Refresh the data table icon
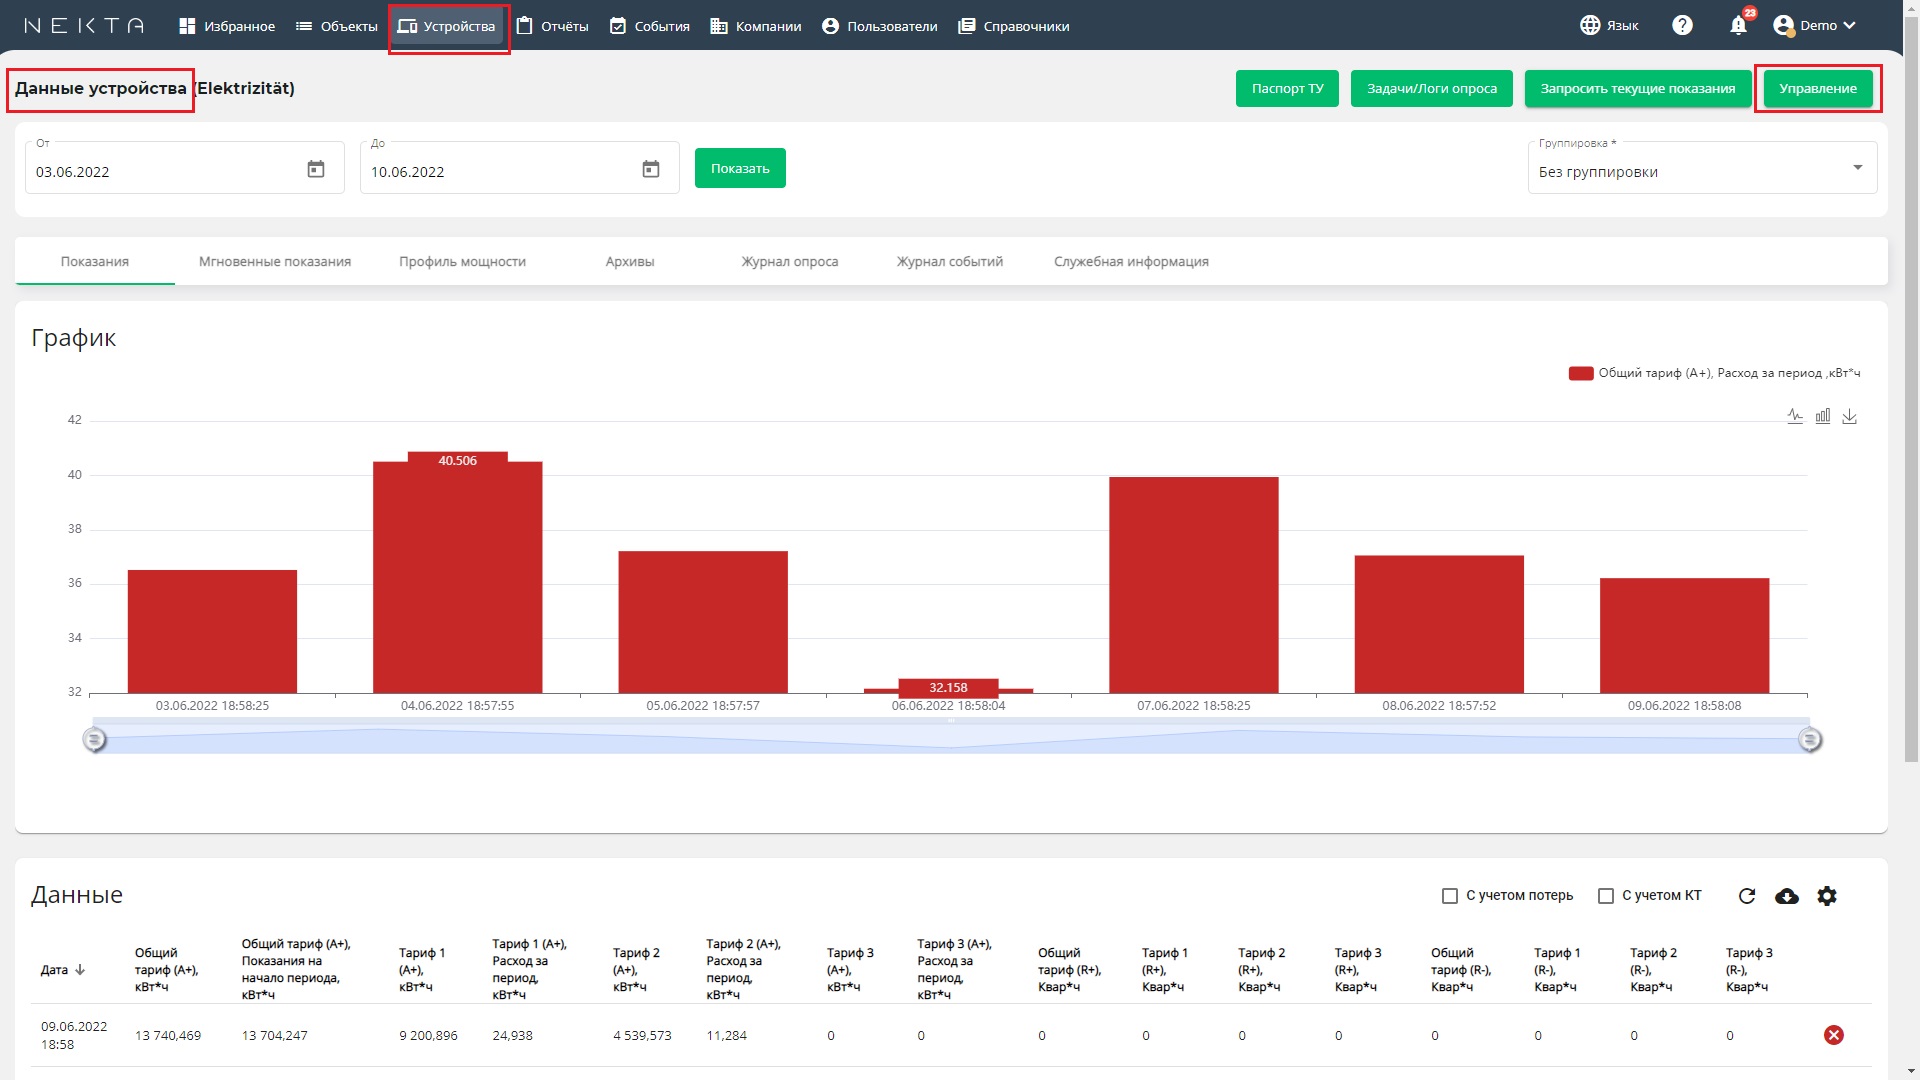 pos(1747,896)
